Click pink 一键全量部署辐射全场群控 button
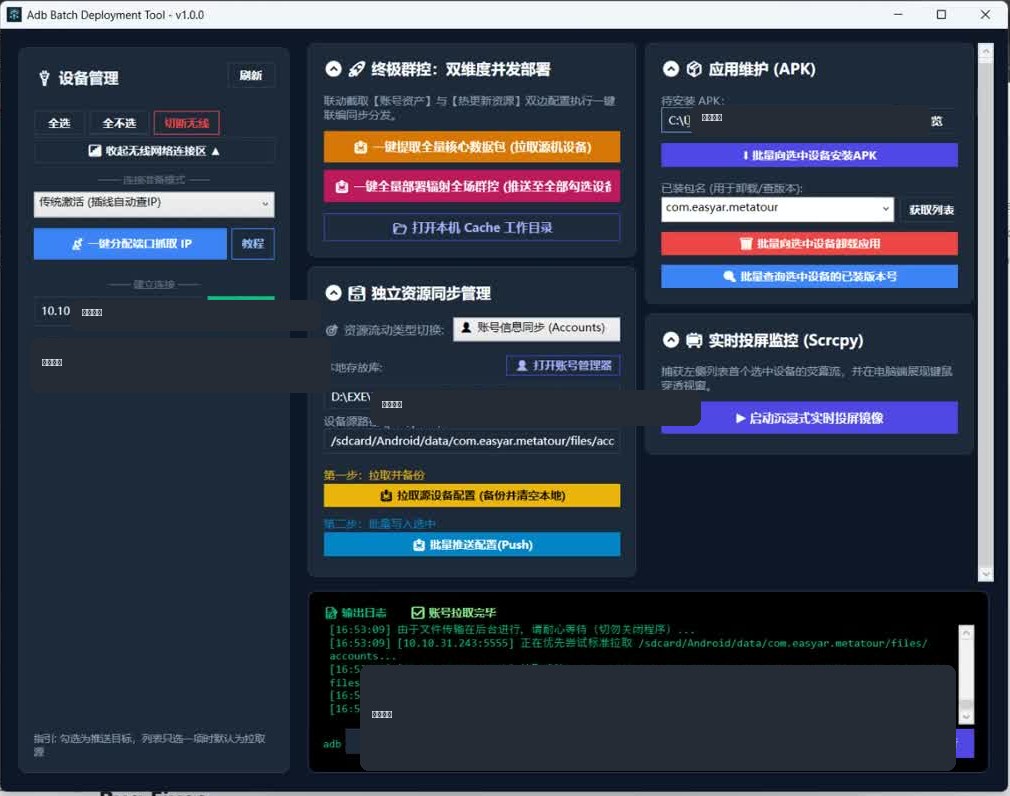Viewport: 1010px width, 796px height. click(472, 187)
